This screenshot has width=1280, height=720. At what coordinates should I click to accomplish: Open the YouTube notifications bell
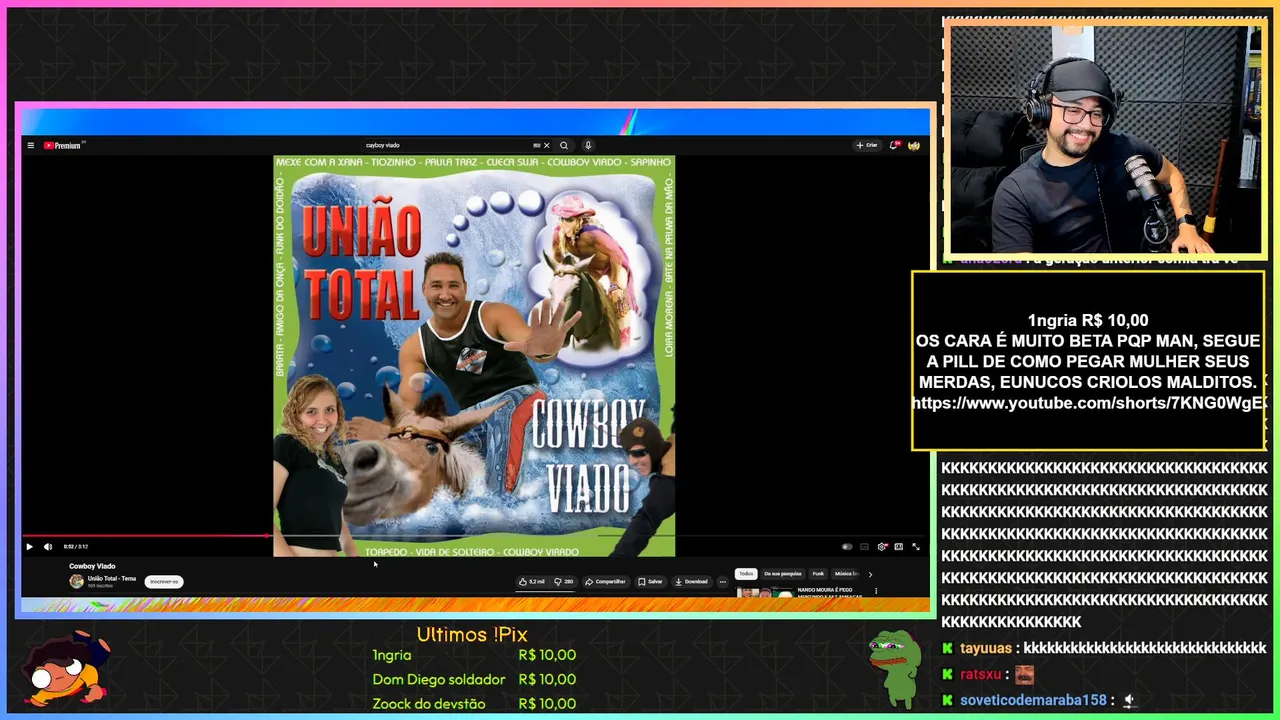(x=895, y=145)
